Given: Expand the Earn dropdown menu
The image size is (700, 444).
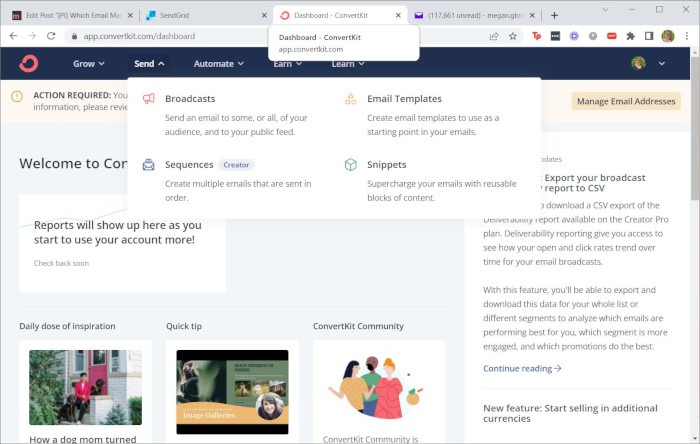Looking at the screenshot, I should tap(288, 64).
